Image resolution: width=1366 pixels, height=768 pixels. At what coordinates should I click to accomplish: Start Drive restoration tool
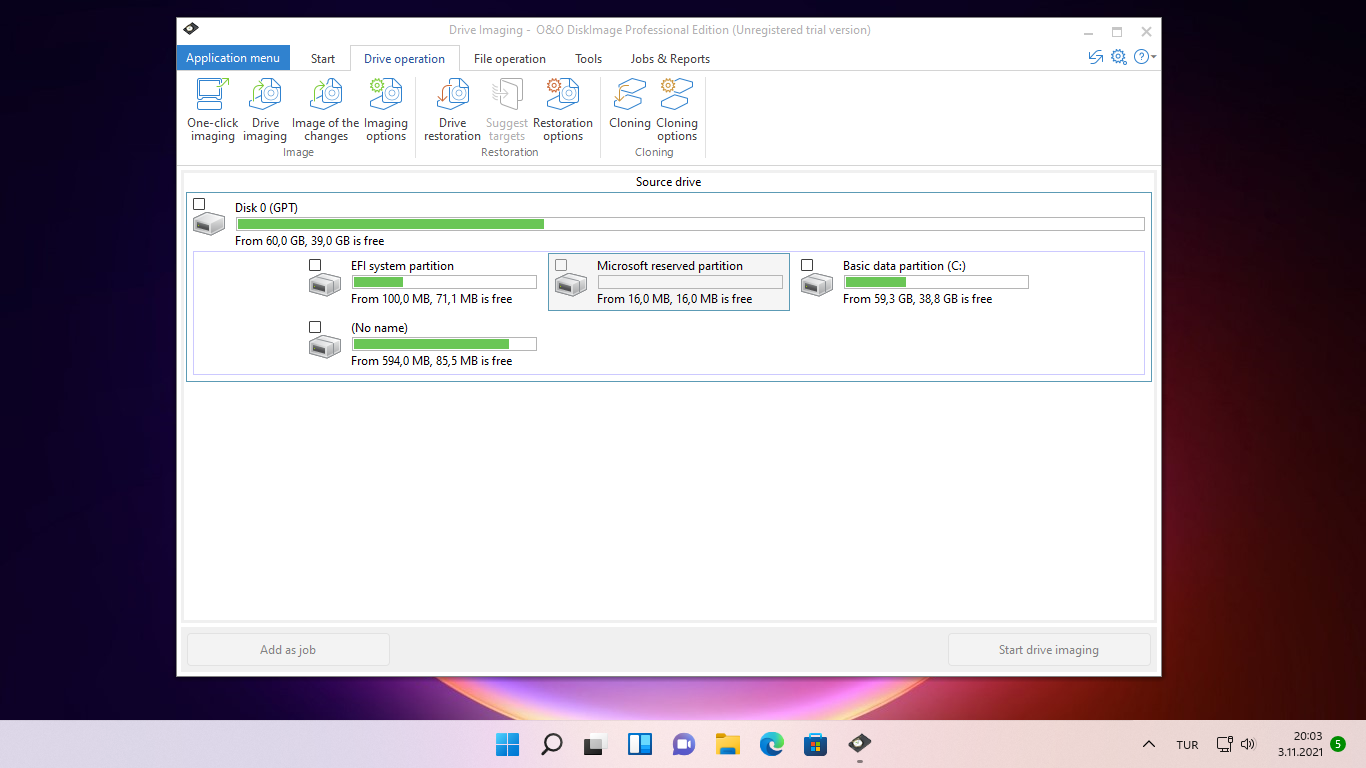click(452, 110)
